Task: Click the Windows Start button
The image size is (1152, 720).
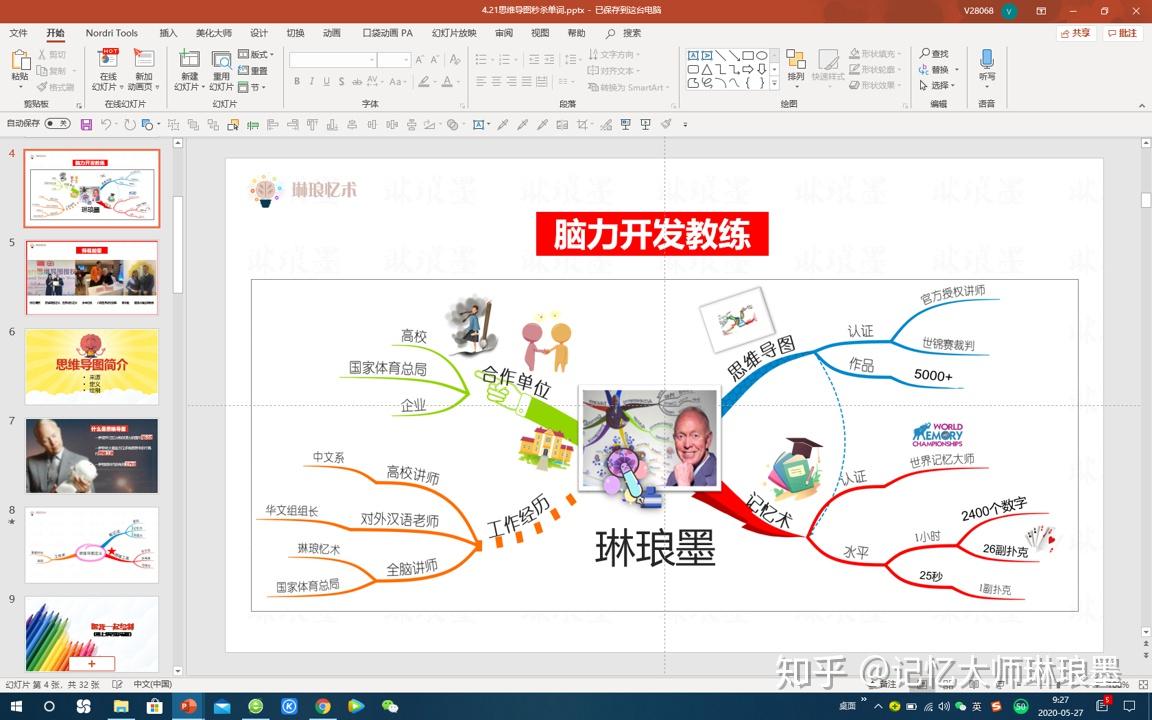Action: point(15,707)
